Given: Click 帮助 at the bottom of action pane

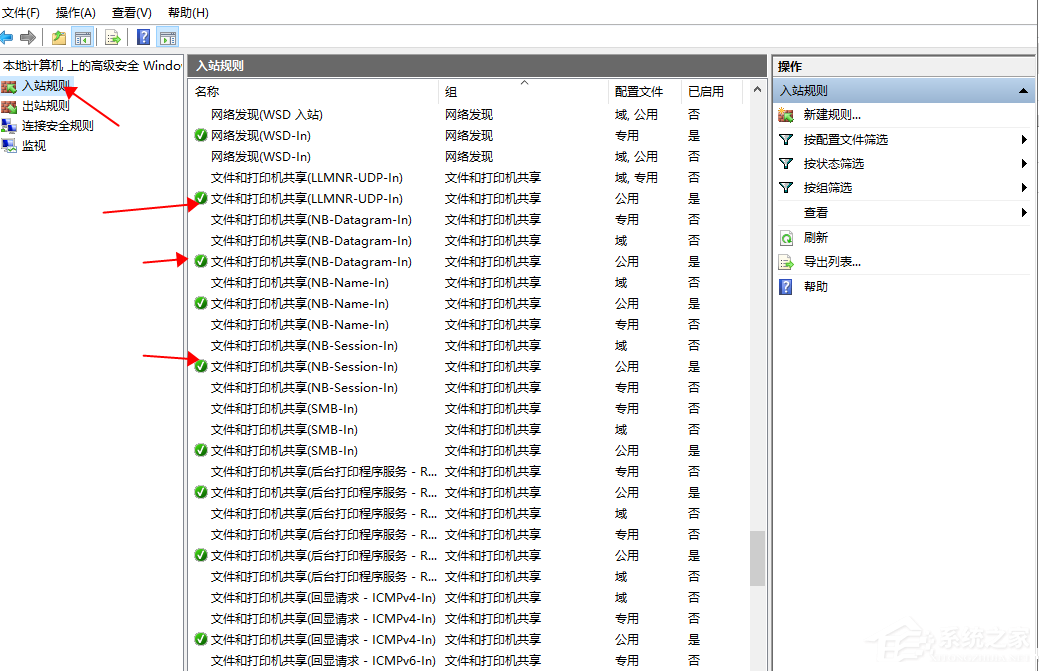Looking at the screenshot, I should (x=816, y=287).
